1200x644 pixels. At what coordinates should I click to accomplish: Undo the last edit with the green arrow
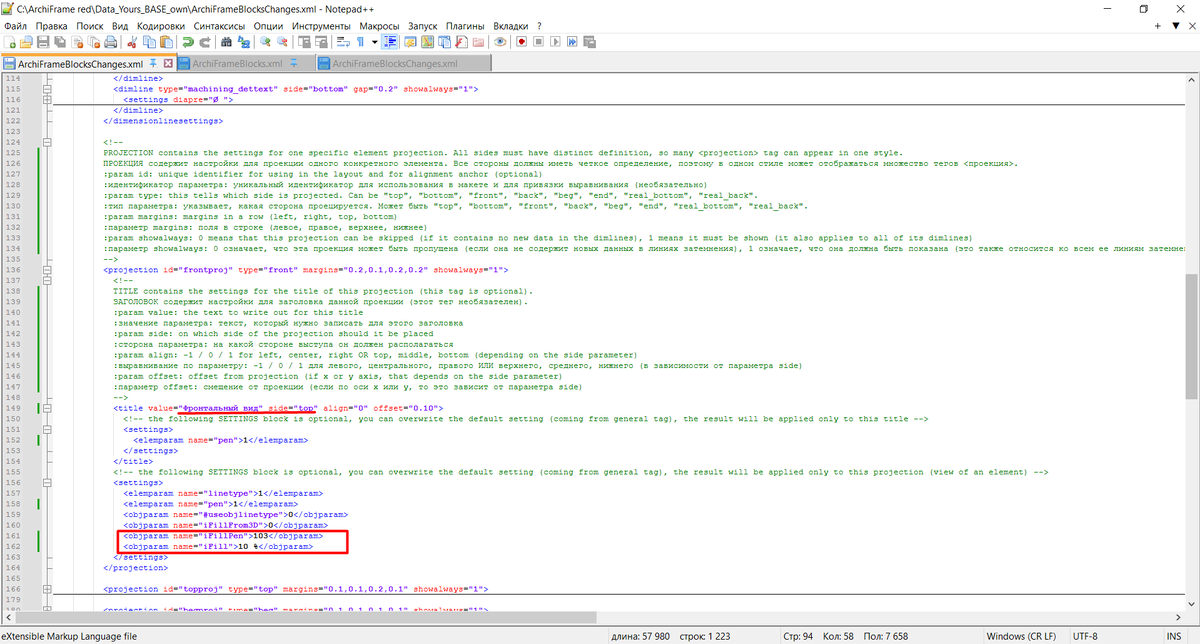pos(188,42)
